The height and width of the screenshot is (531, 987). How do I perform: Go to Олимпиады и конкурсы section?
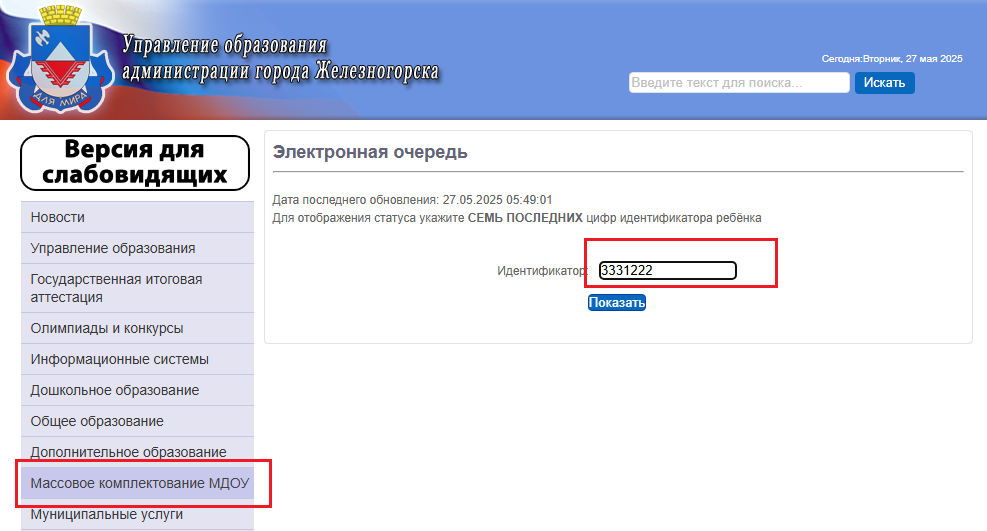137,328
